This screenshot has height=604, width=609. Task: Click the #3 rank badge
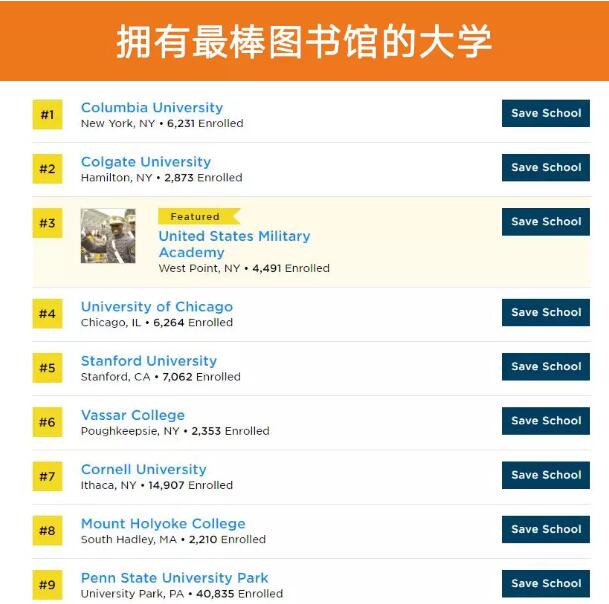click(x=47, y=223)
